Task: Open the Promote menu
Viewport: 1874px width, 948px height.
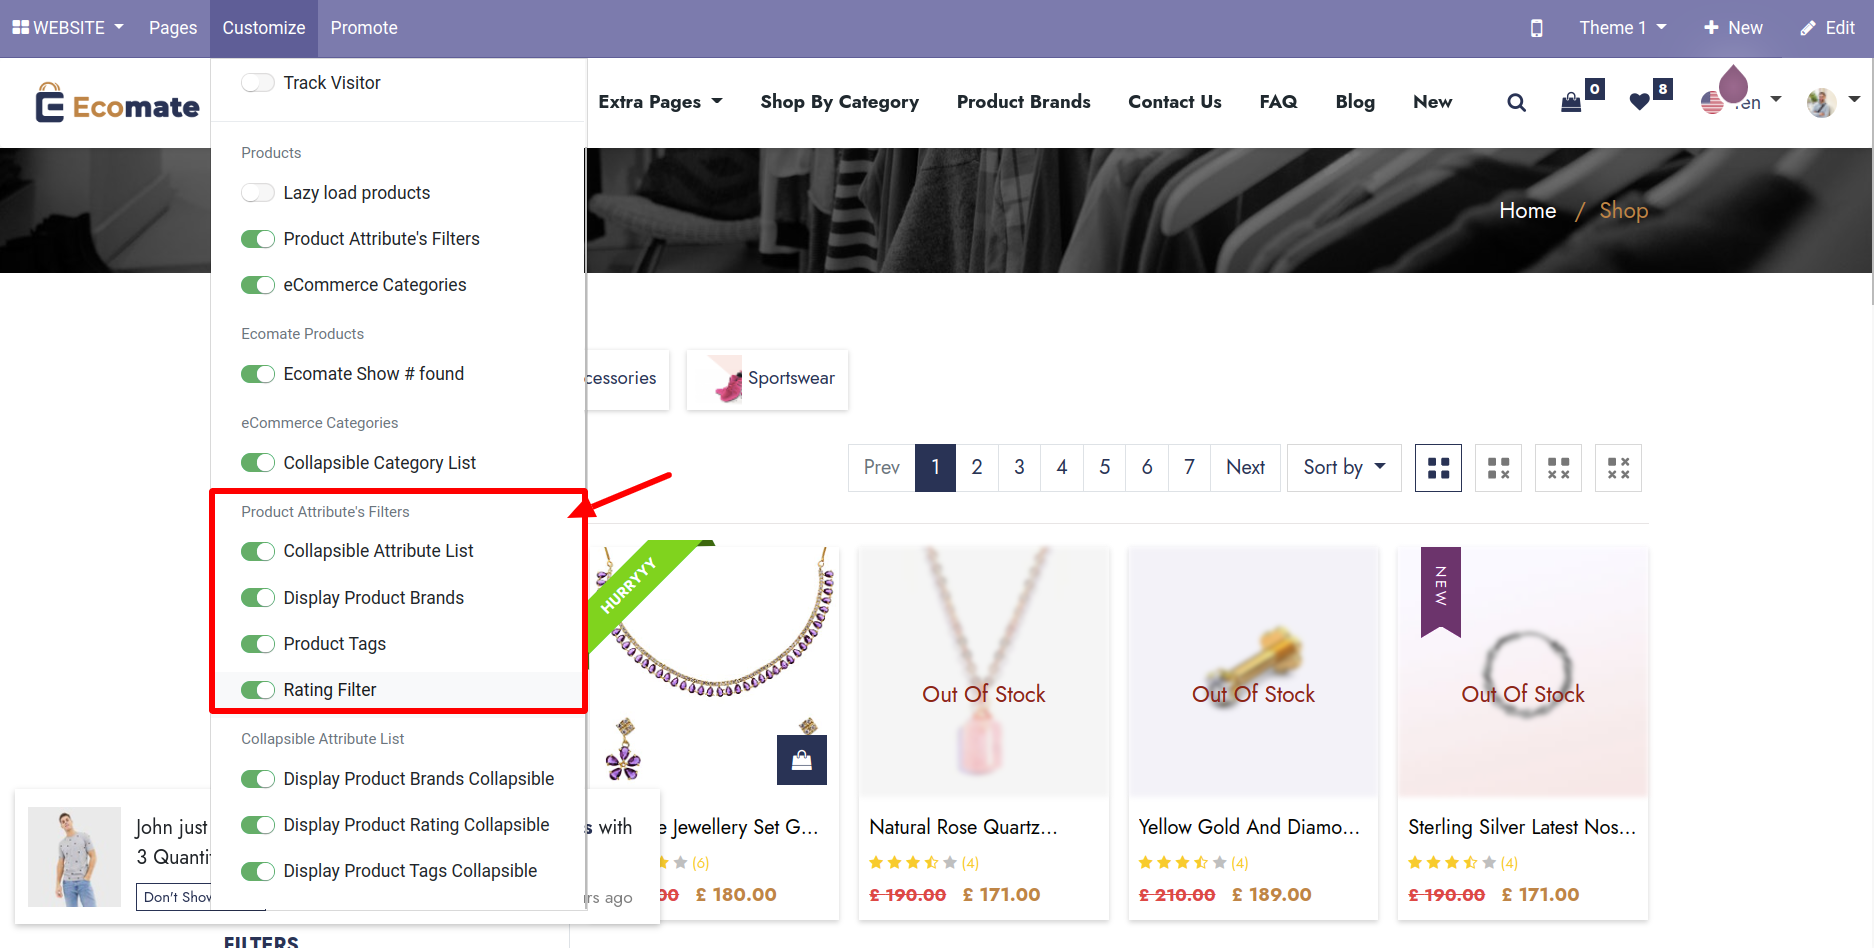Action: [x=364, y=28]
